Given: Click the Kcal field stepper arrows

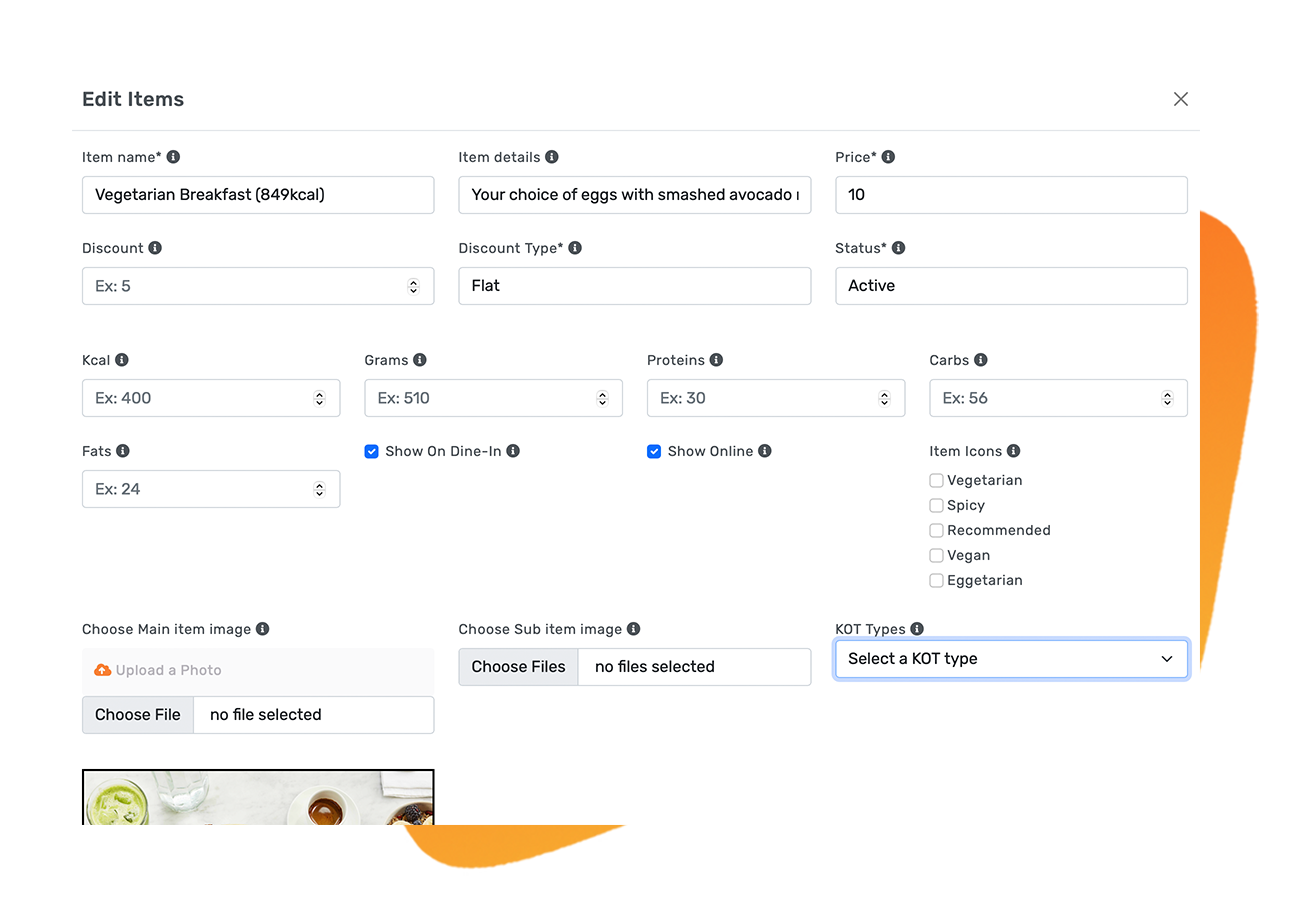Looking at the screenshot, I should [x=320, y=398].
